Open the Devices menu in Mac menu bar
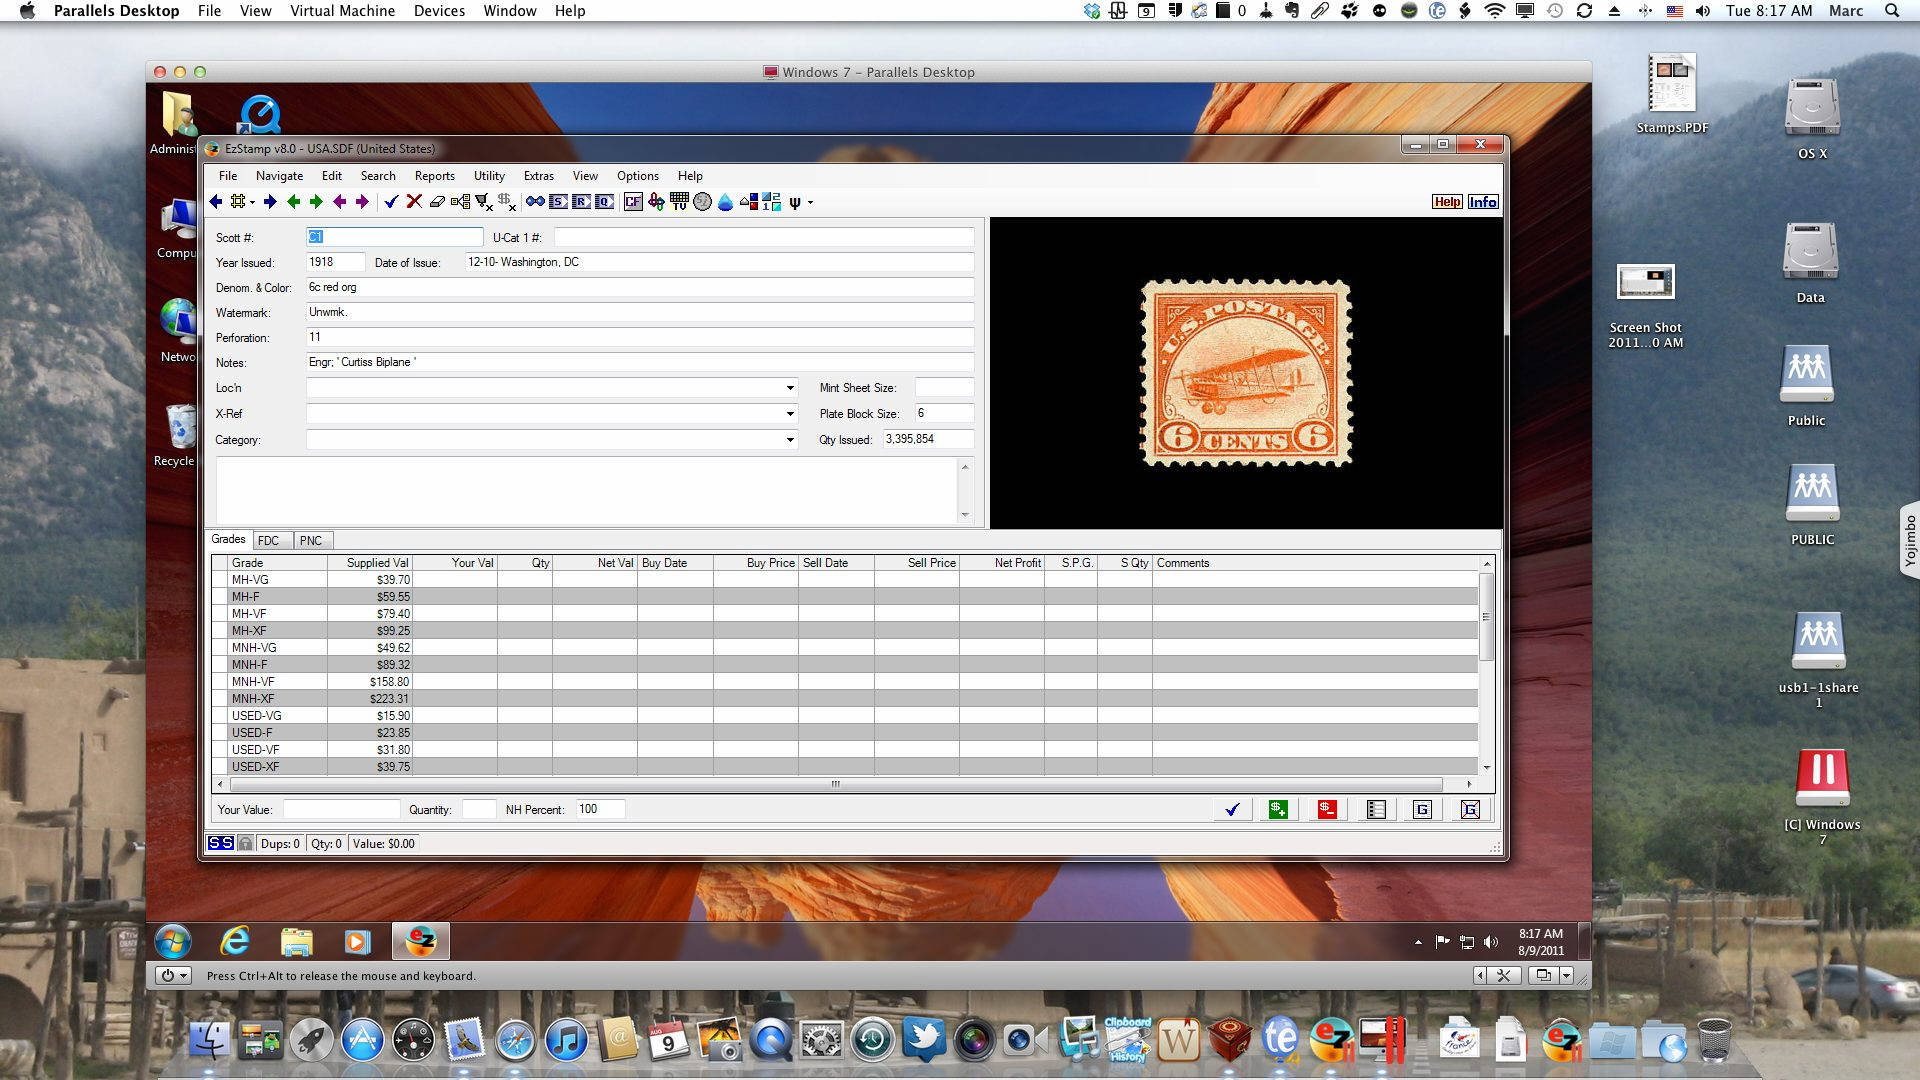This screenshot has width=1920, height=1080. (439, 11)
